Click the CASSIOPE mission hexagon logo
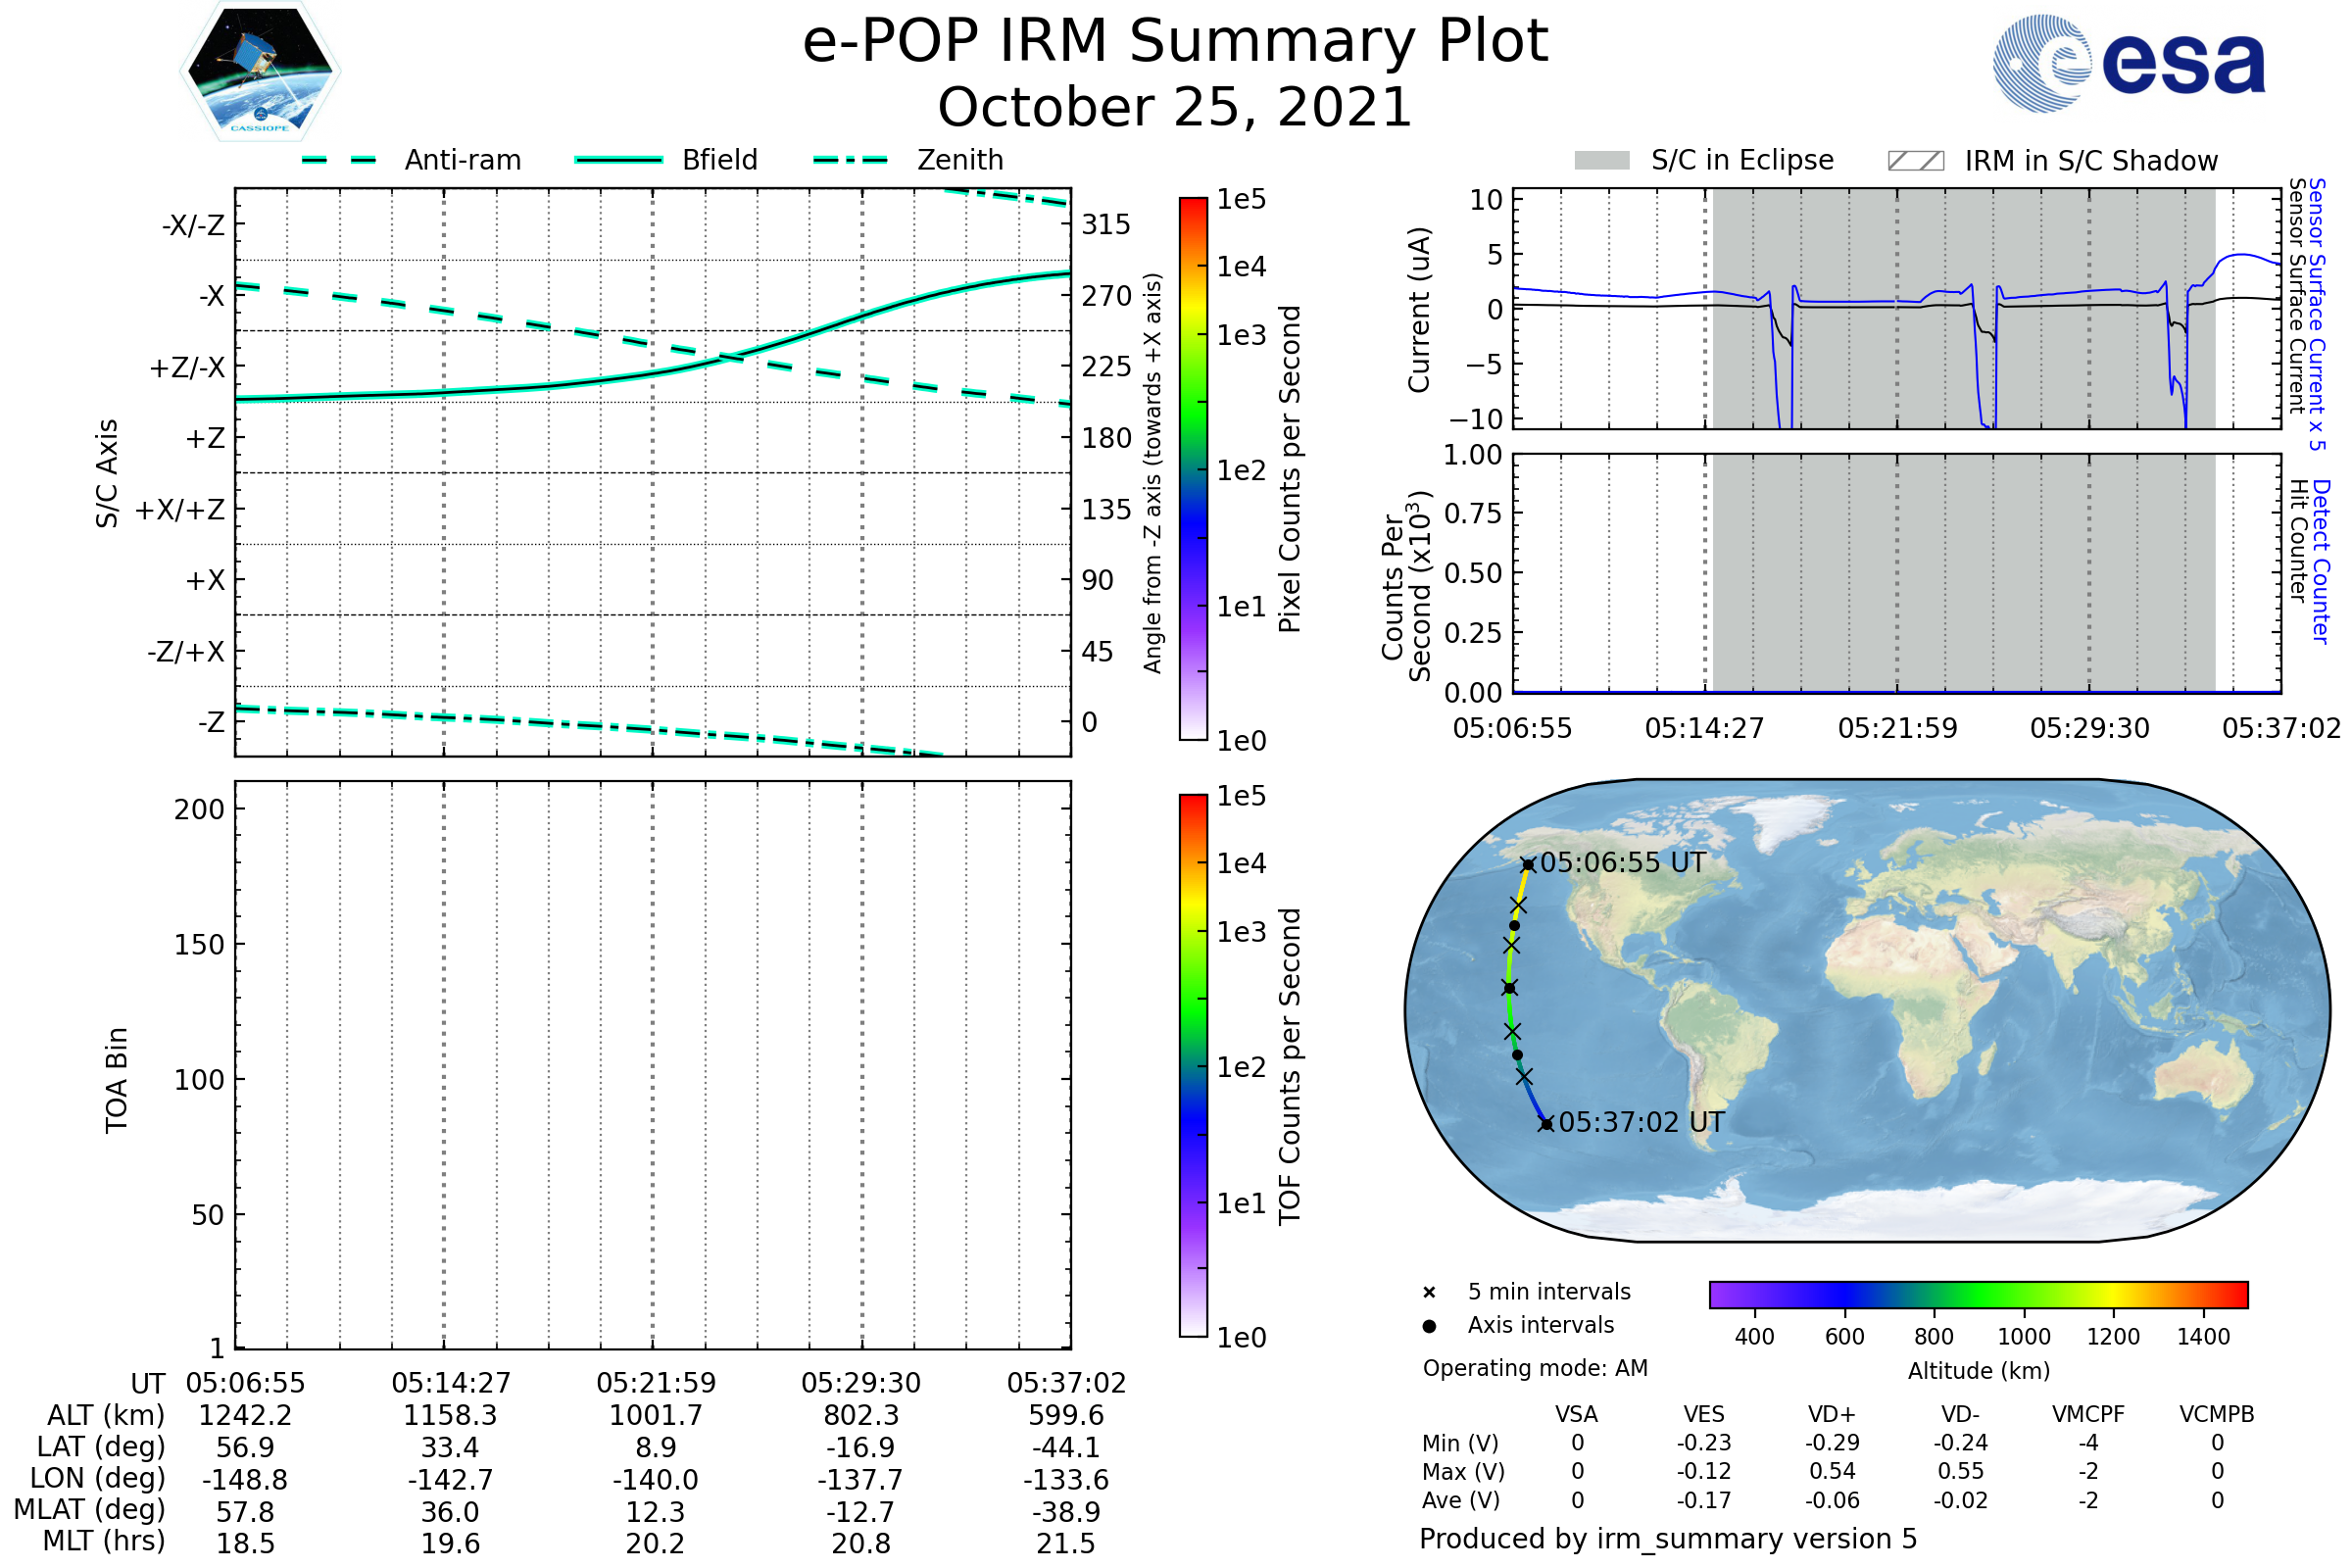This screenshot has width=2352, height=1568. click(260, 70)
